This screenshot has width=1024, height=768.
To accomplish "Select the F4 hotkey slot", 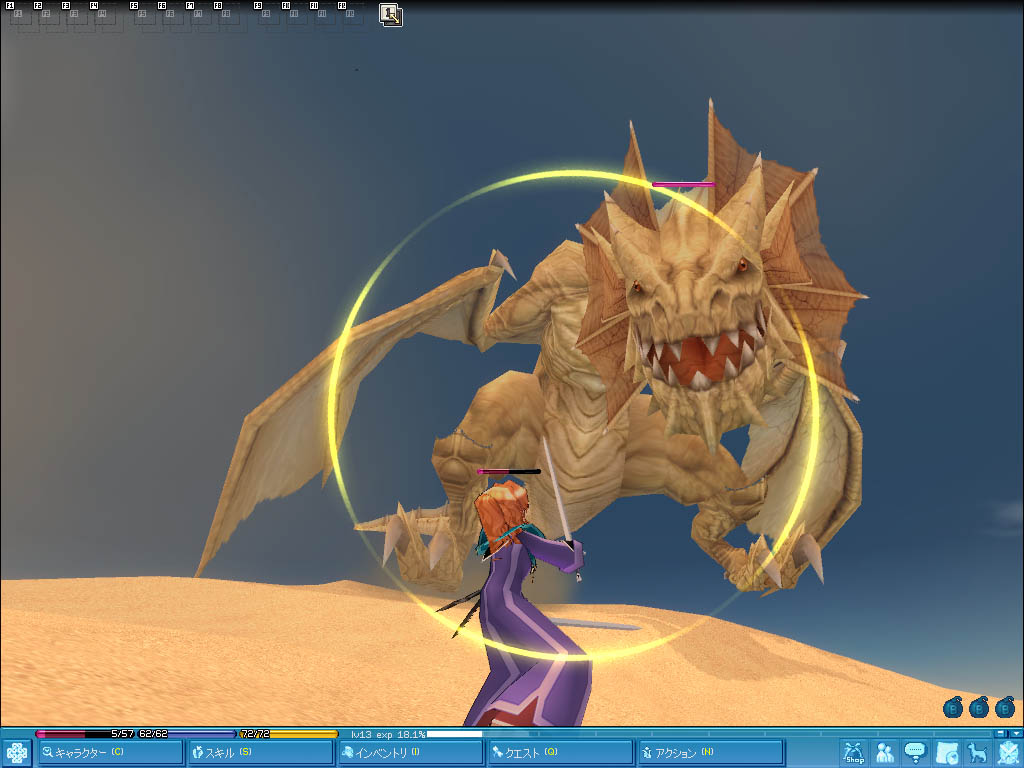I will (103, 16).
